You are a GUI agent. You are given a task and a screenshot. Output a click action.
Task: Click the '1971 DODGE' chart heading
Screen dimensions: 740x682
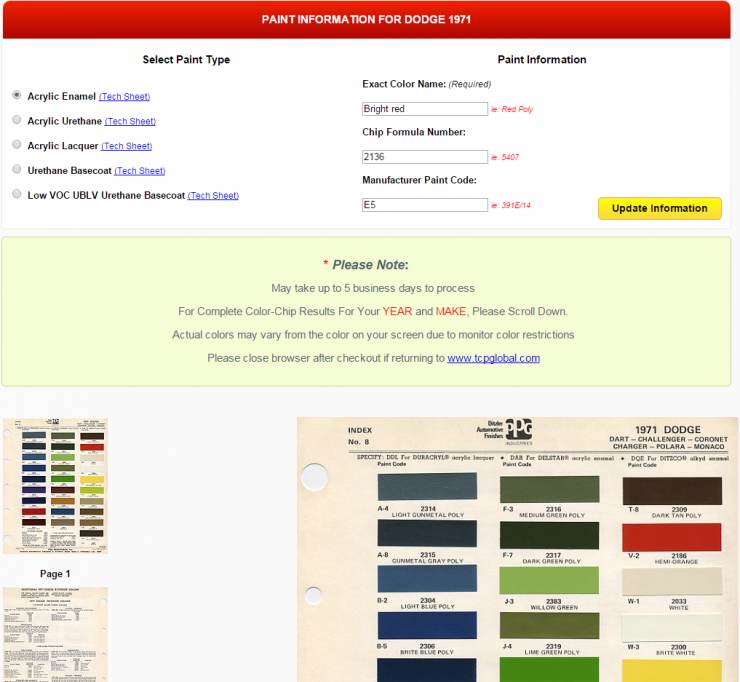click(x=668, y=430)
